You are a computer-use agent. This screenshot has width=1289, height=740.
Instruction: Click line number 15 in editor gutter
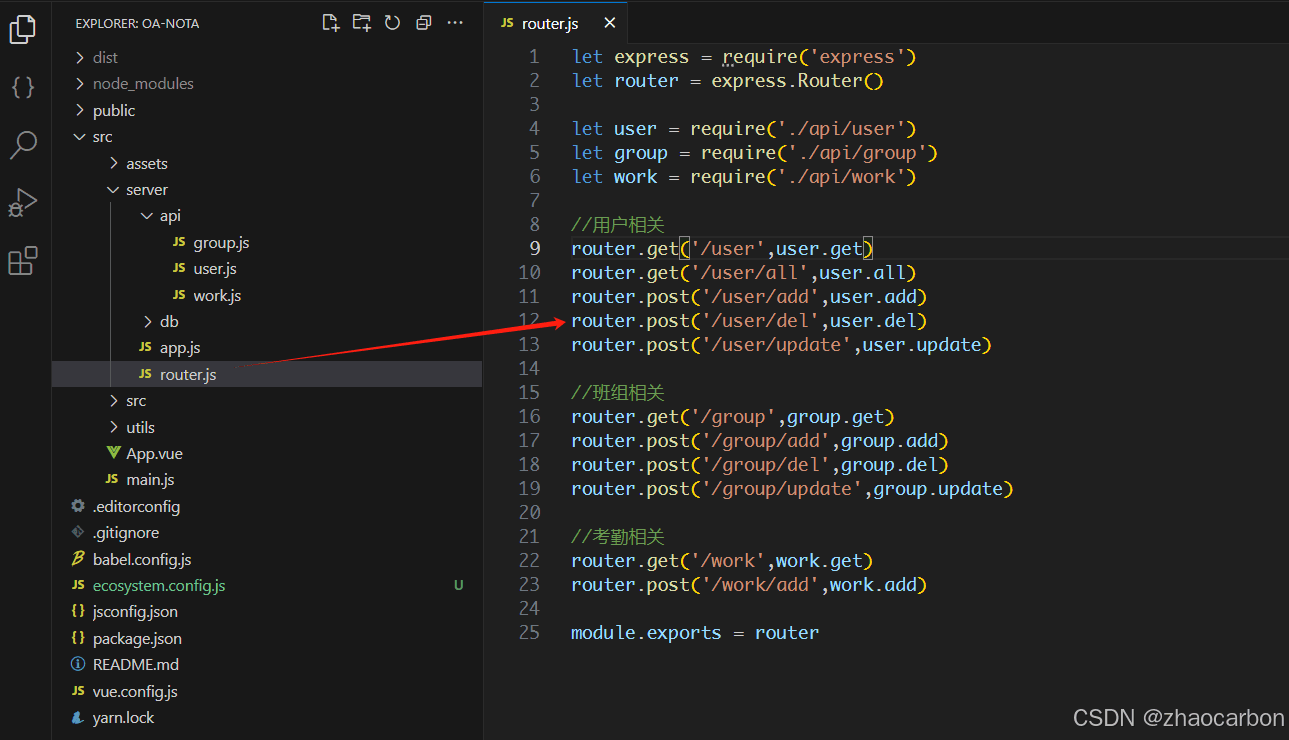[529, 393]
